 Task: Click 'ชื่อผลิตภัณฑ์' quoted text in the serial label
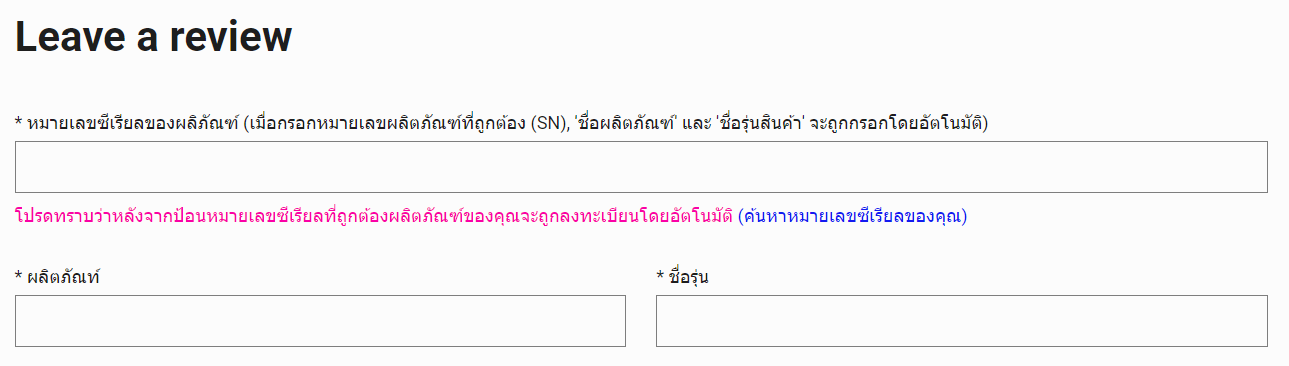click(x=628, y=123)
